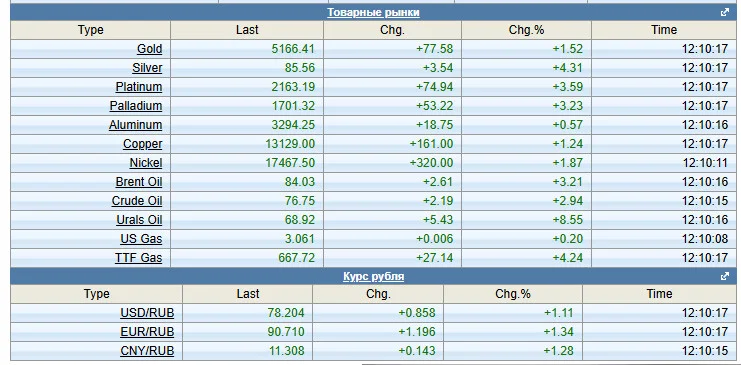Select the Crude Oil link
Image resolution: width=741 pixels, height=365 pixels.
[x=137, y=201]
